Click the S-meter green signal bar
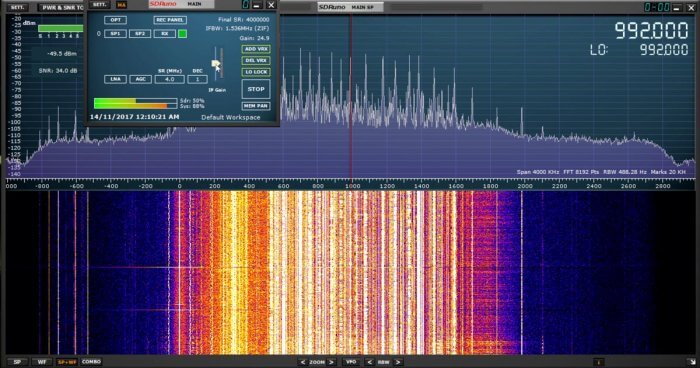 (x=60, y=29)
